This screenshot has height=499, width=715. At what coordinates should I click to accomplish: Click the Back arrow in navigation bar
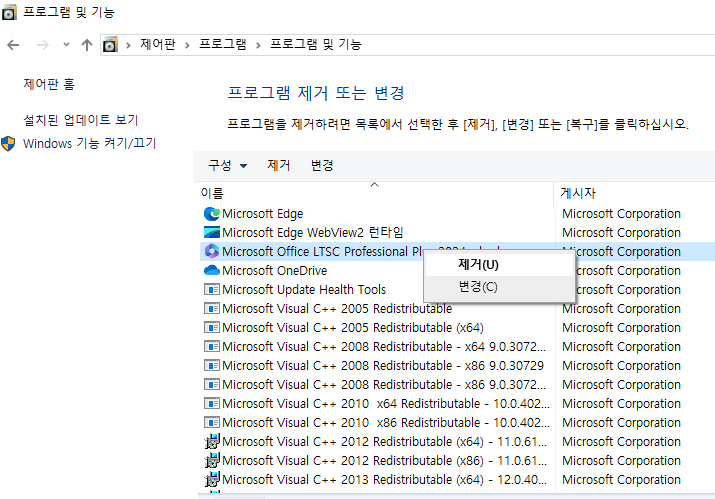(13, 45)
